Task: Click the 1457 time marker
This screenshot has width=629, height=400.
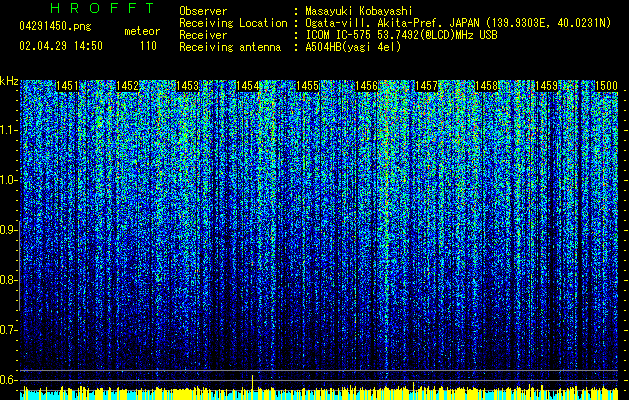Action: (426, 86)
